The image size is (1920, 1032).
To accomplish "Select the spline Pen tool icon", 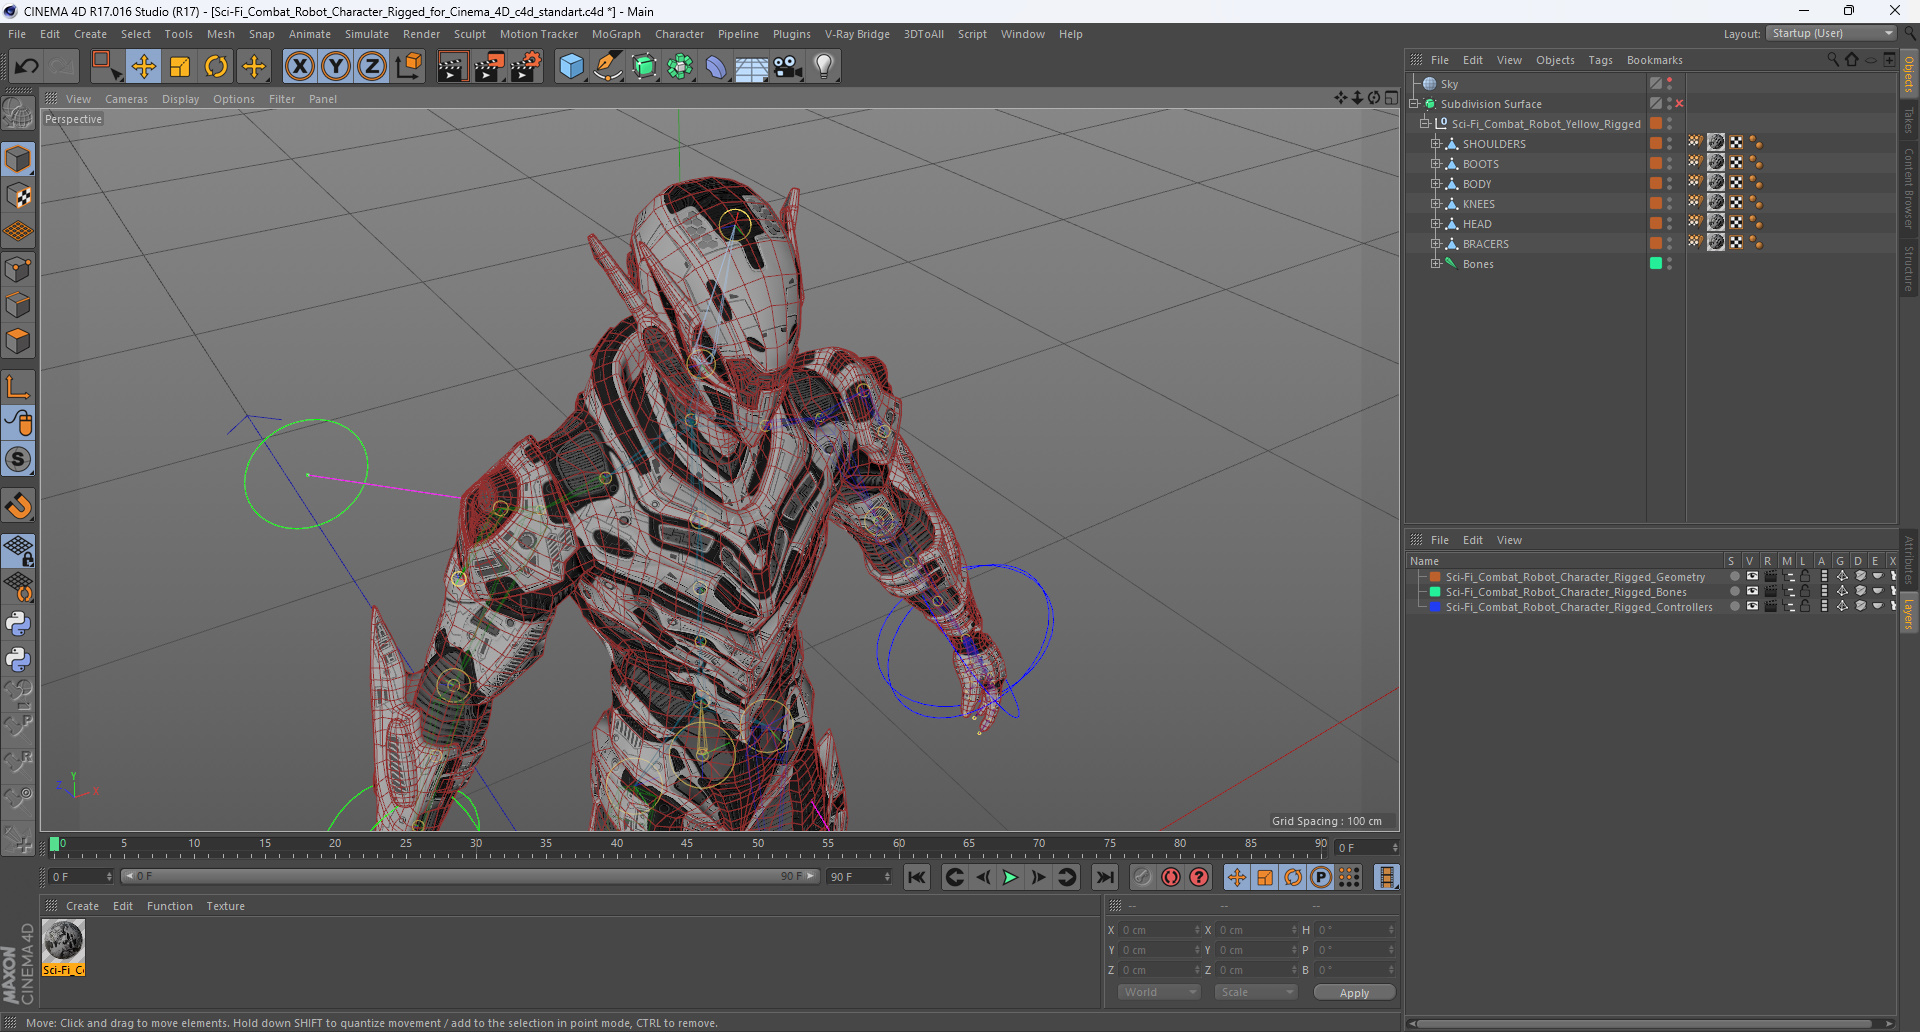I will (x=608, y=67).
